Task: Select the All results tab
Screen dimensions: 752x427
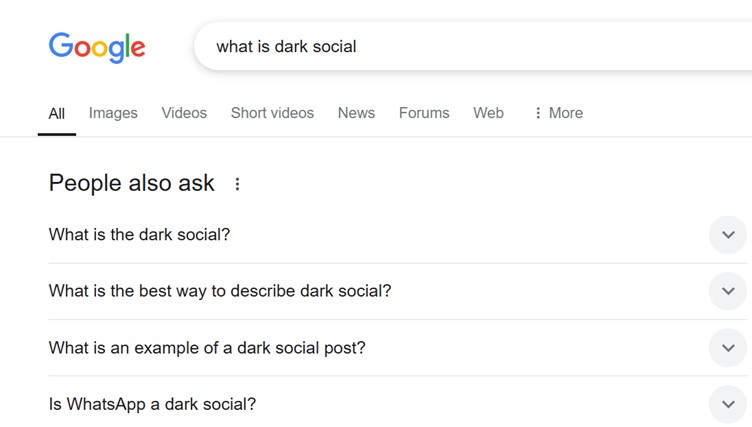Action: point(57,114)
